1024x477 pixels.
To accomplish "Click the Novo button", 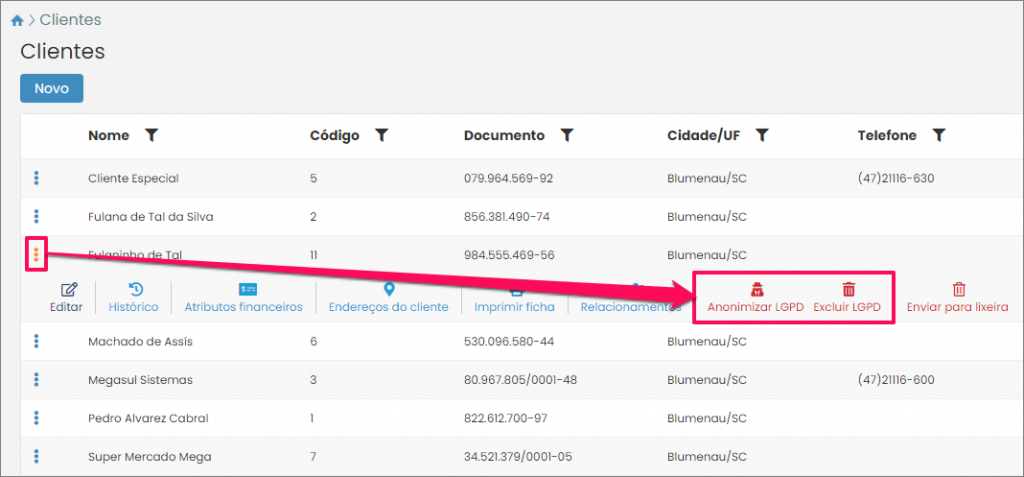I will tap(51, 88).
